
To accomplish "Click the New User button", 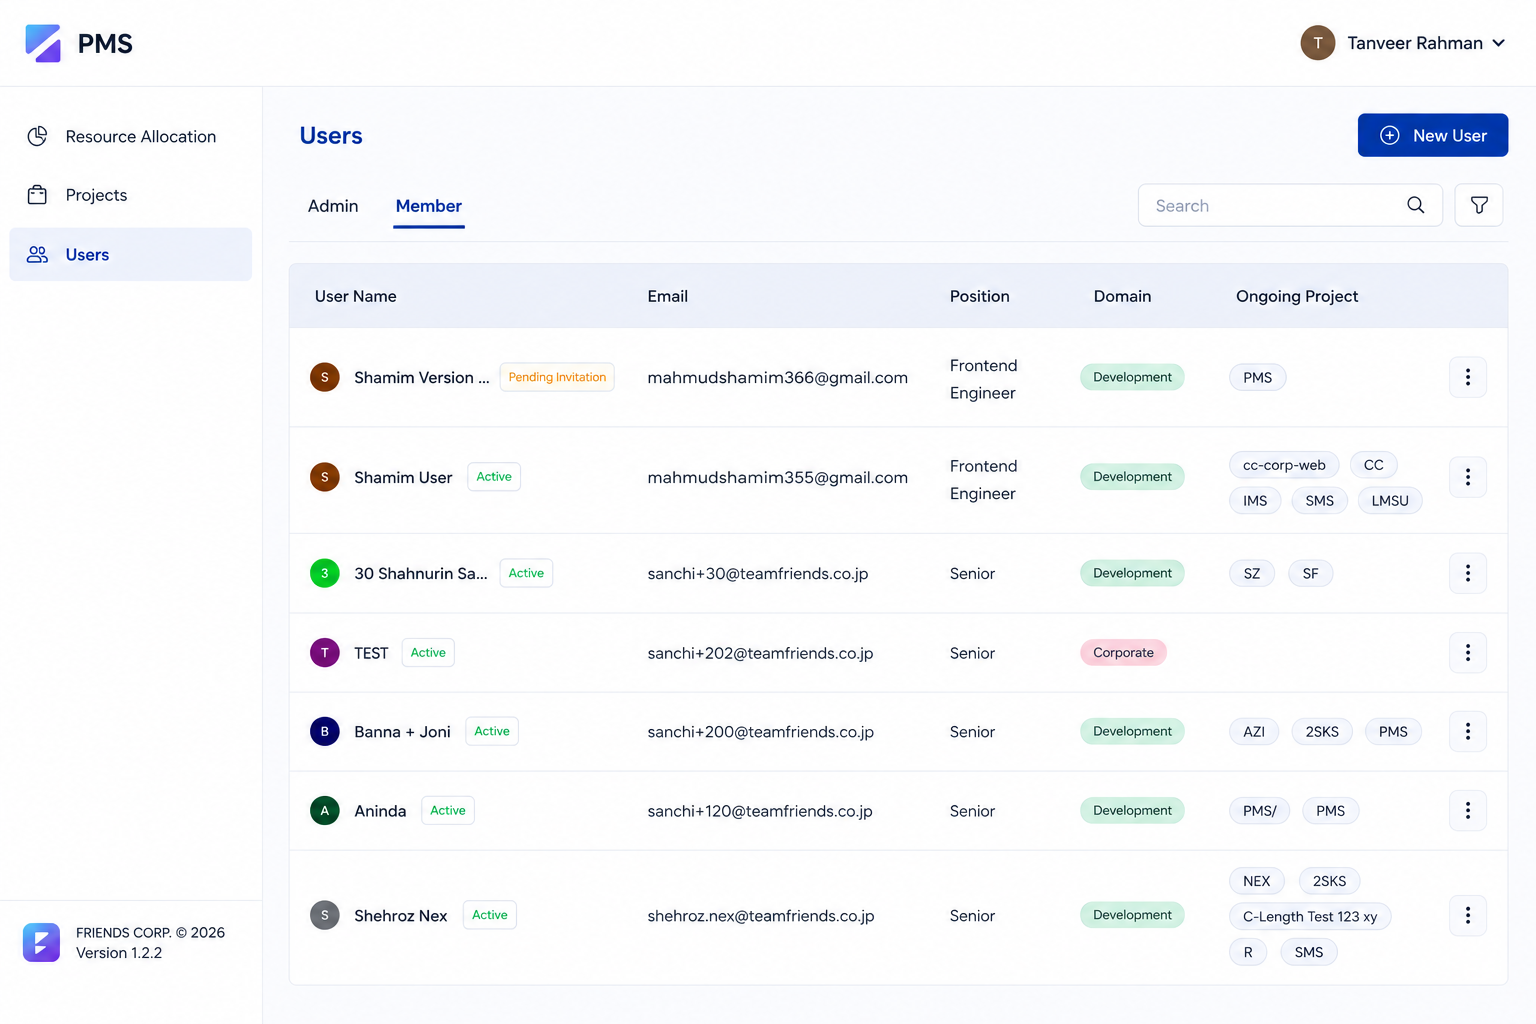I will pyautogui.click(x=1432, y=135).
